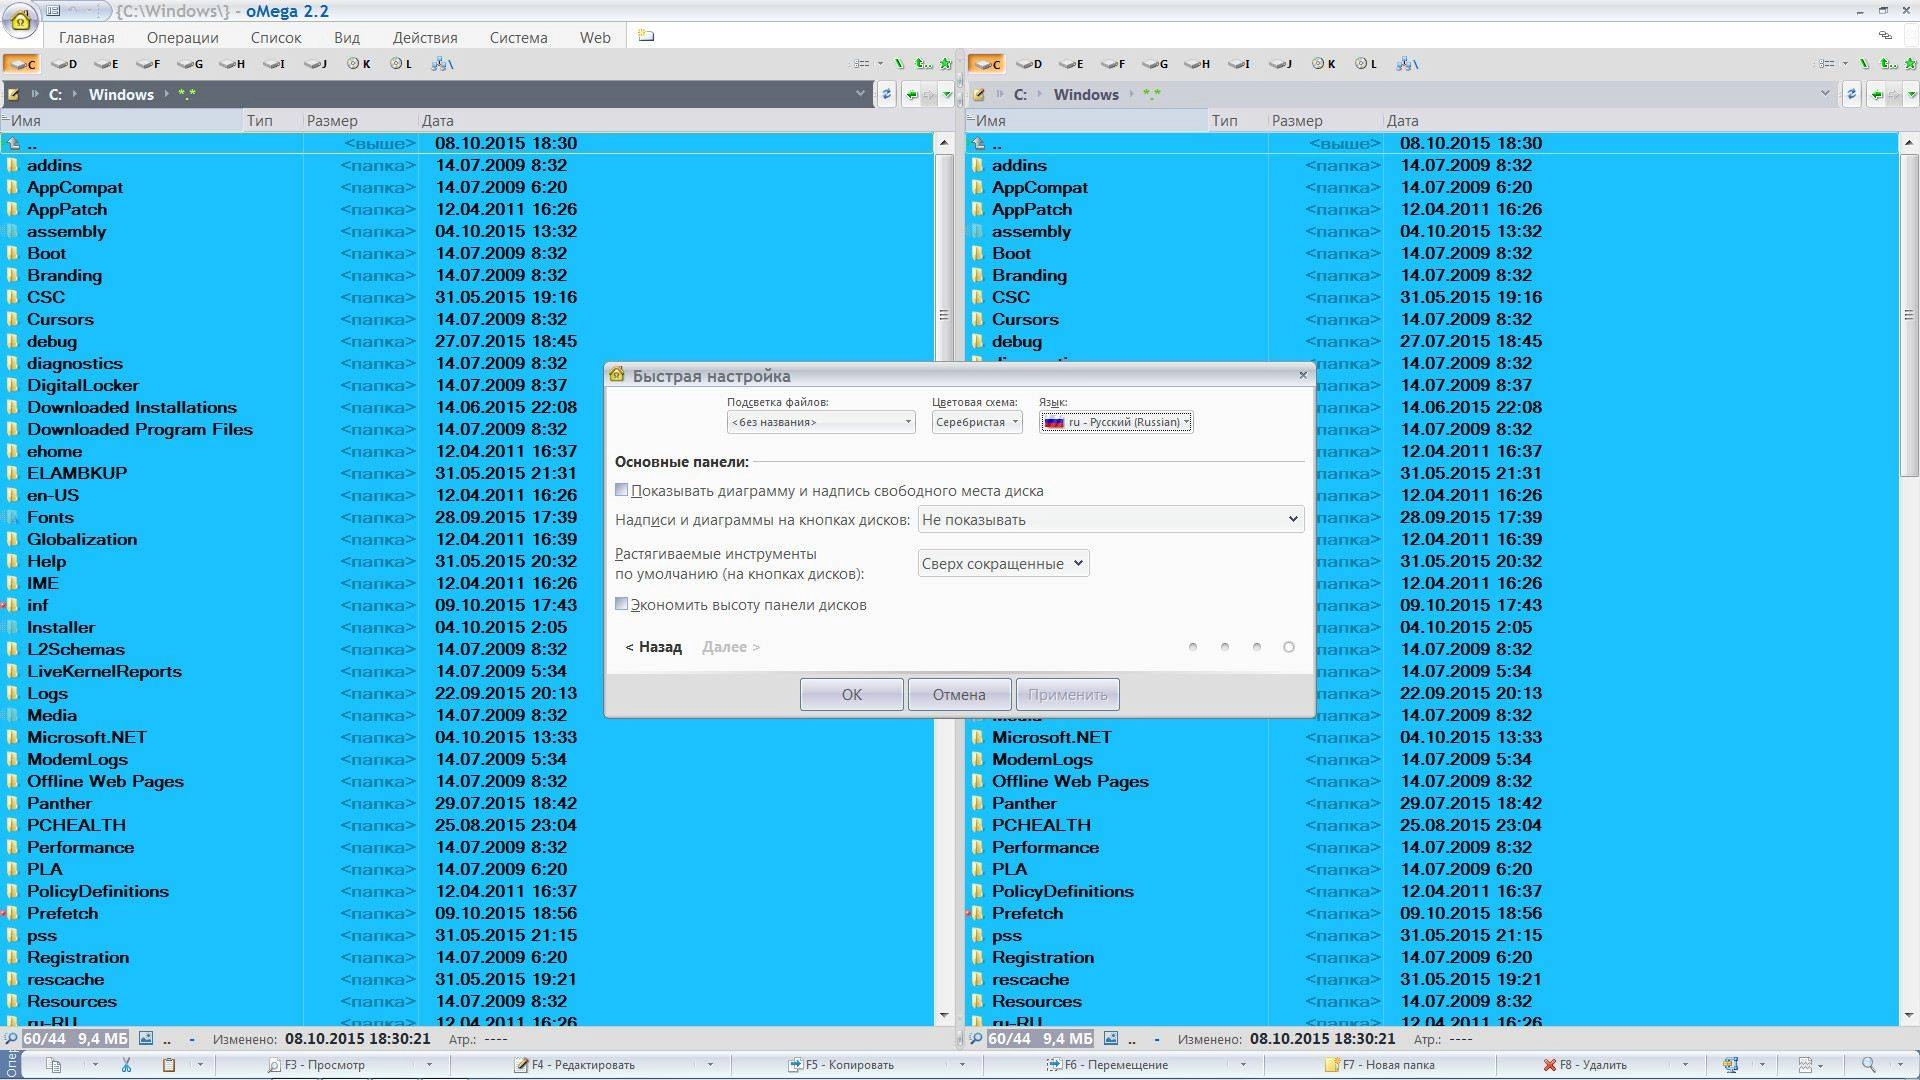
Task: Close the Быстрая настройка dialog
Action: click(1302, 375)
